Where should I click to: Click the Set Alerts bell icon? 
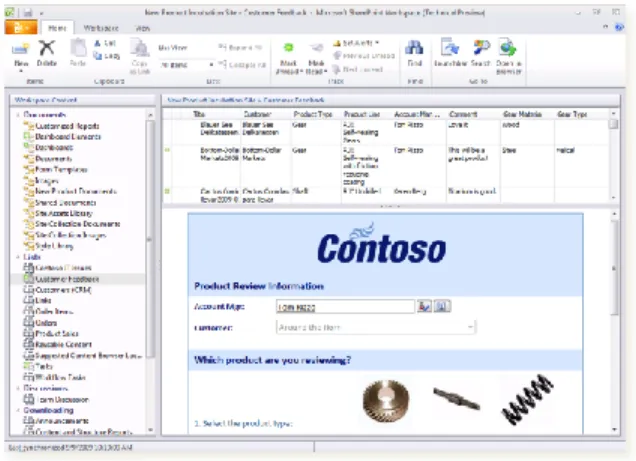pyautogui.click(x=337, y=43)
